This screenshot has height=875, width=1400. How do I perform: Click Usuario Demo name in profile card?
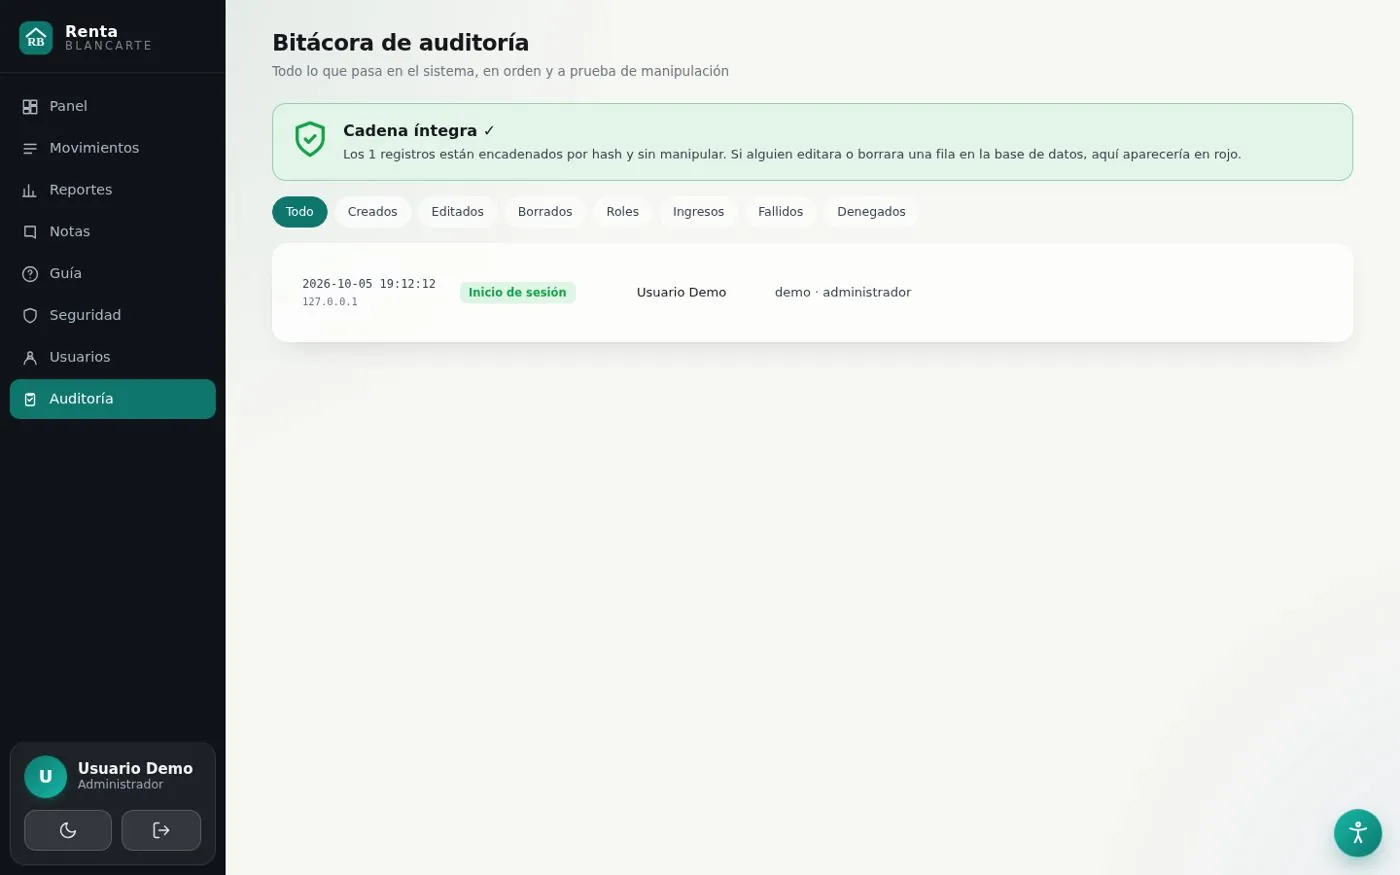[135, 768]
